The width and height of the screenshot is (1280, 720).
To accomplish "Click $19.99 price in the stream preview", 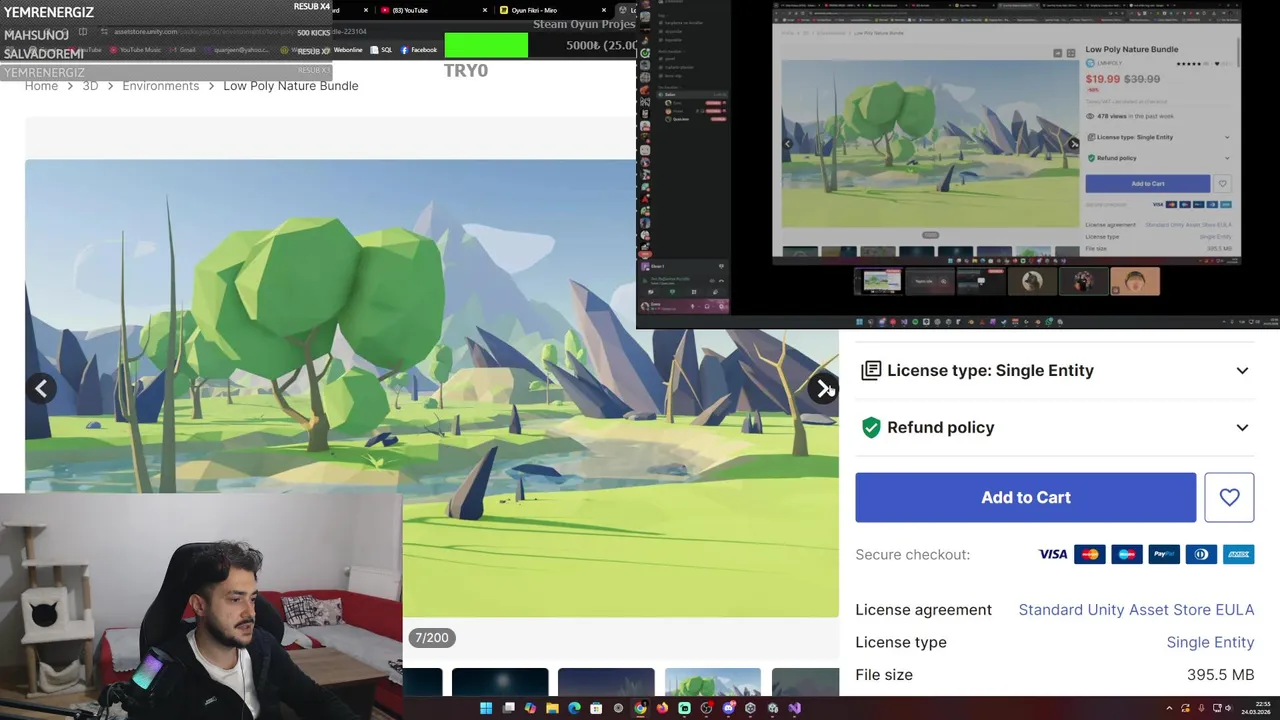I will tap(1103, 79).
